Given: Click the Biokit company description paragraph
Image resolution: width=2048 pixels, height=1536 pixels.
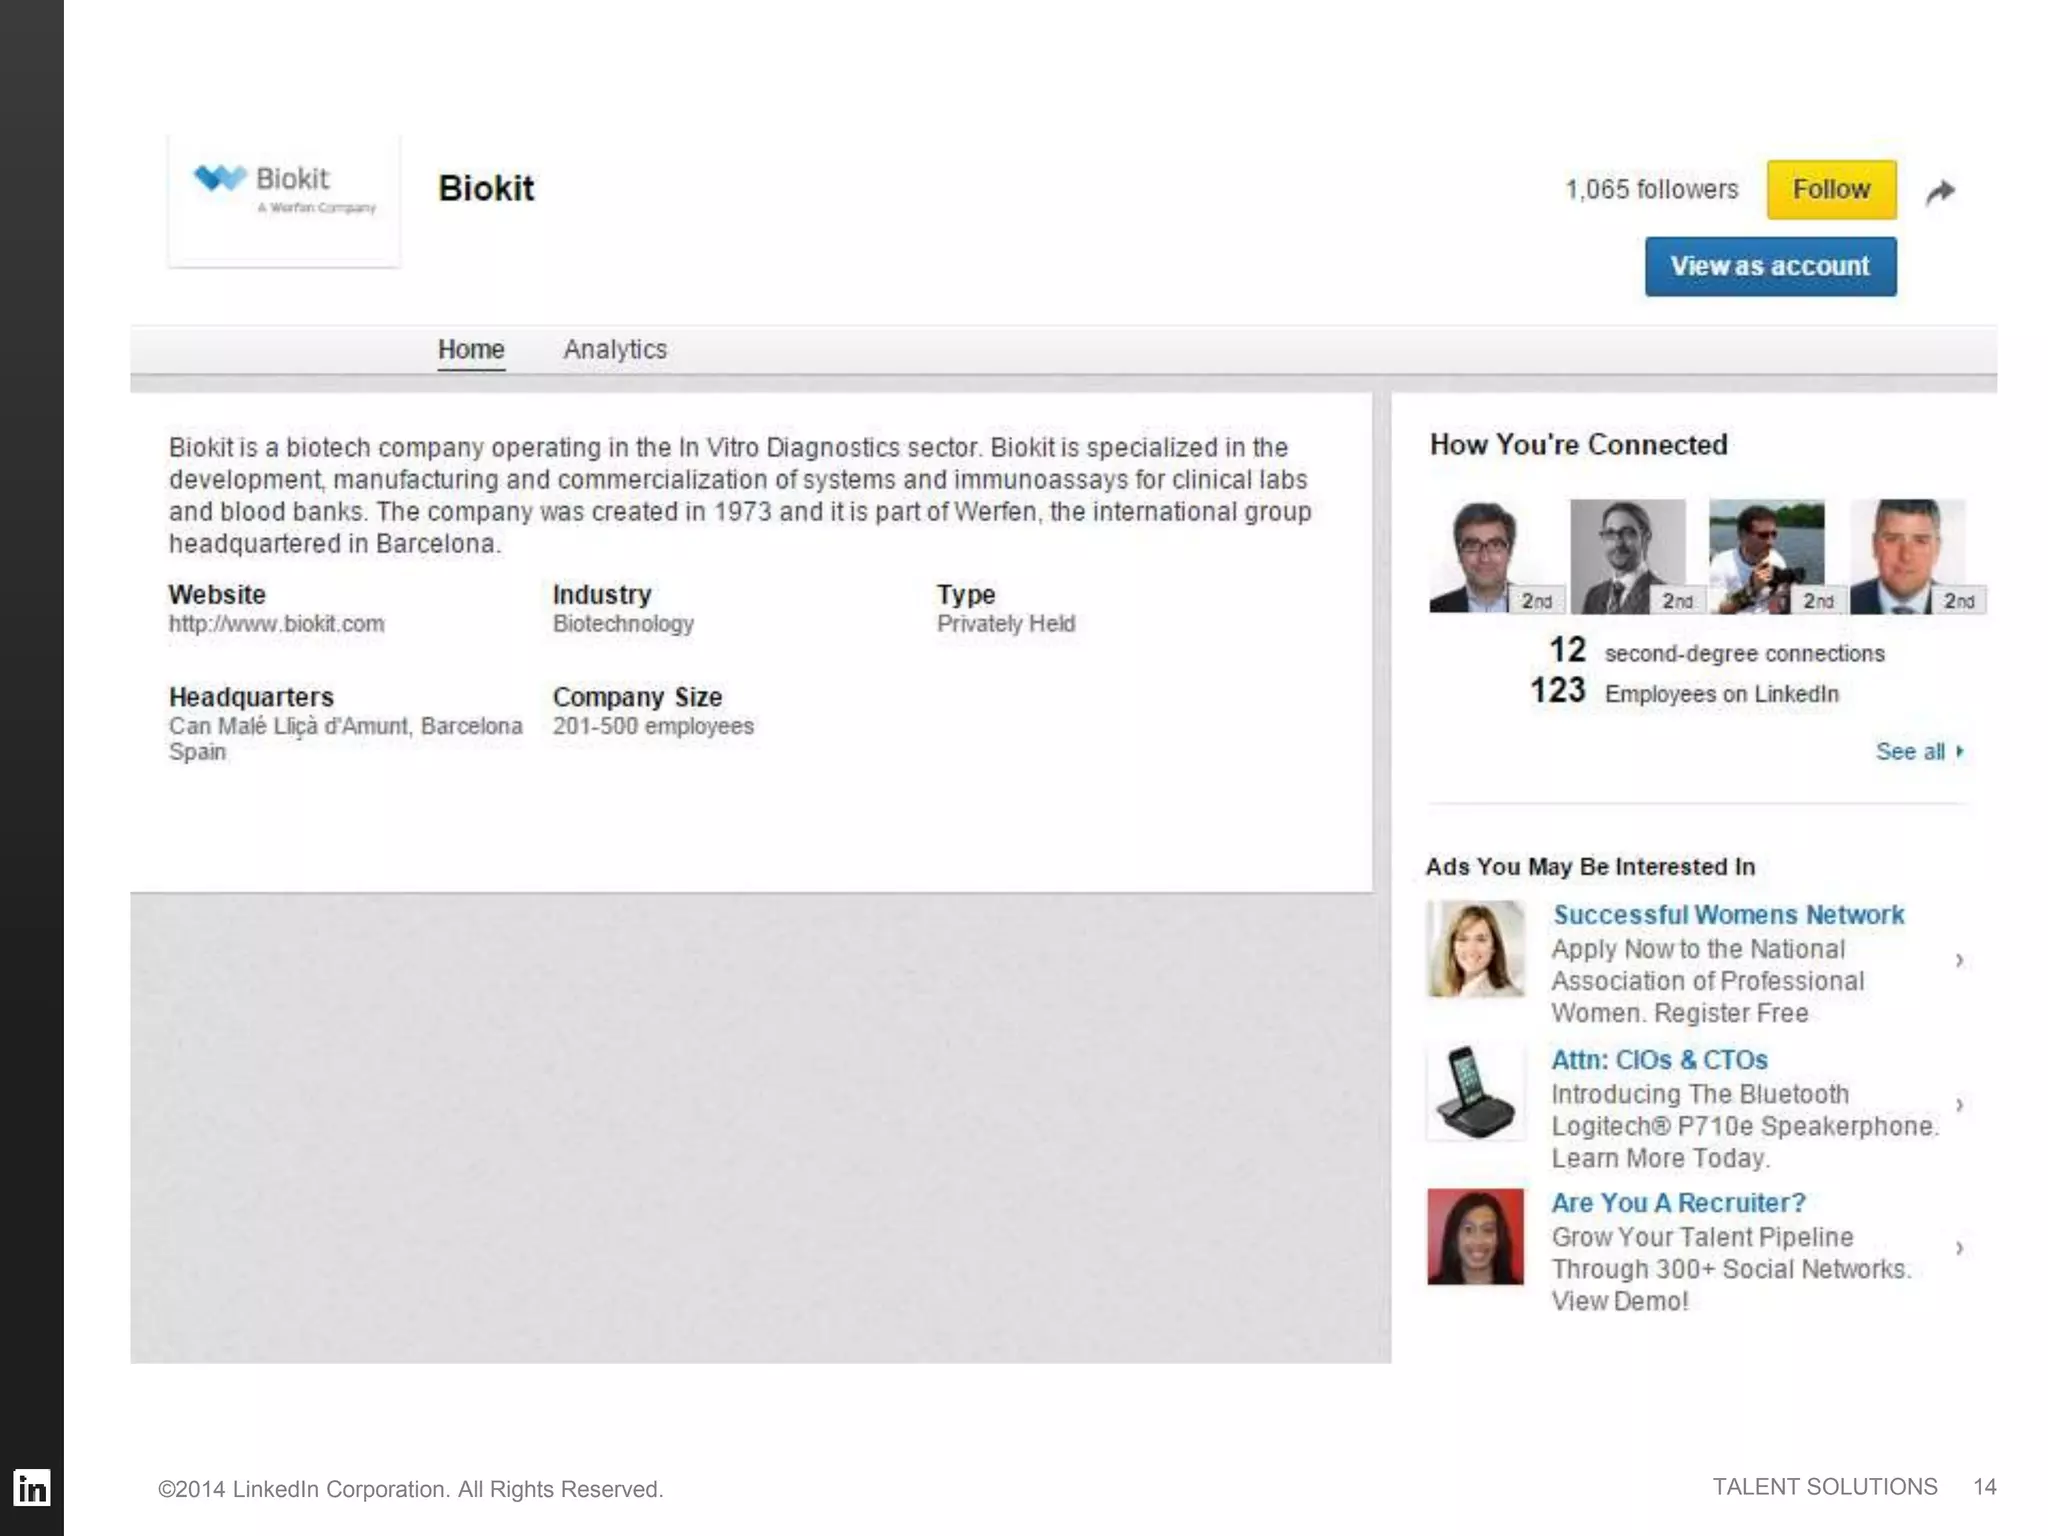Looking at the screenshot, I should (x=740, y=496).
